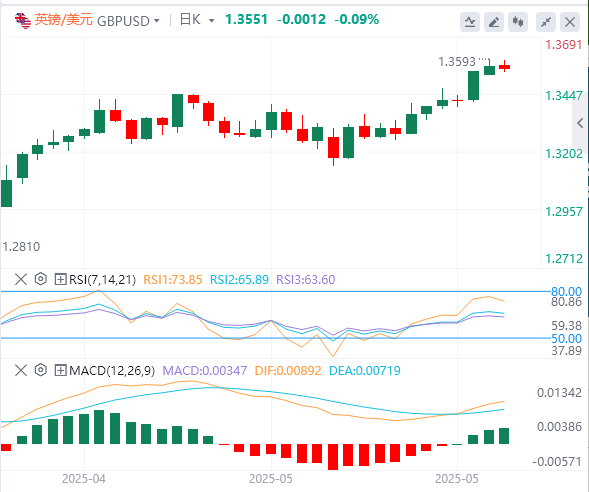Close the chart with top-right X
The width and height of the screenshot is (589, 492).
pos(570,22)
